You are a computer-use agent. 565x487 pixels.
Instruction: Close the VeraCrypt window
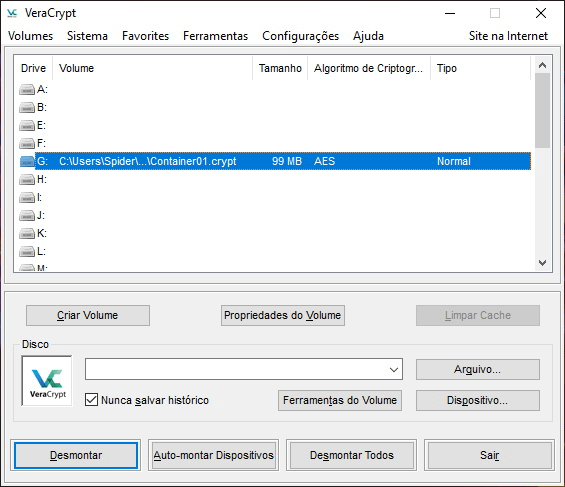(x=540, y=13)
